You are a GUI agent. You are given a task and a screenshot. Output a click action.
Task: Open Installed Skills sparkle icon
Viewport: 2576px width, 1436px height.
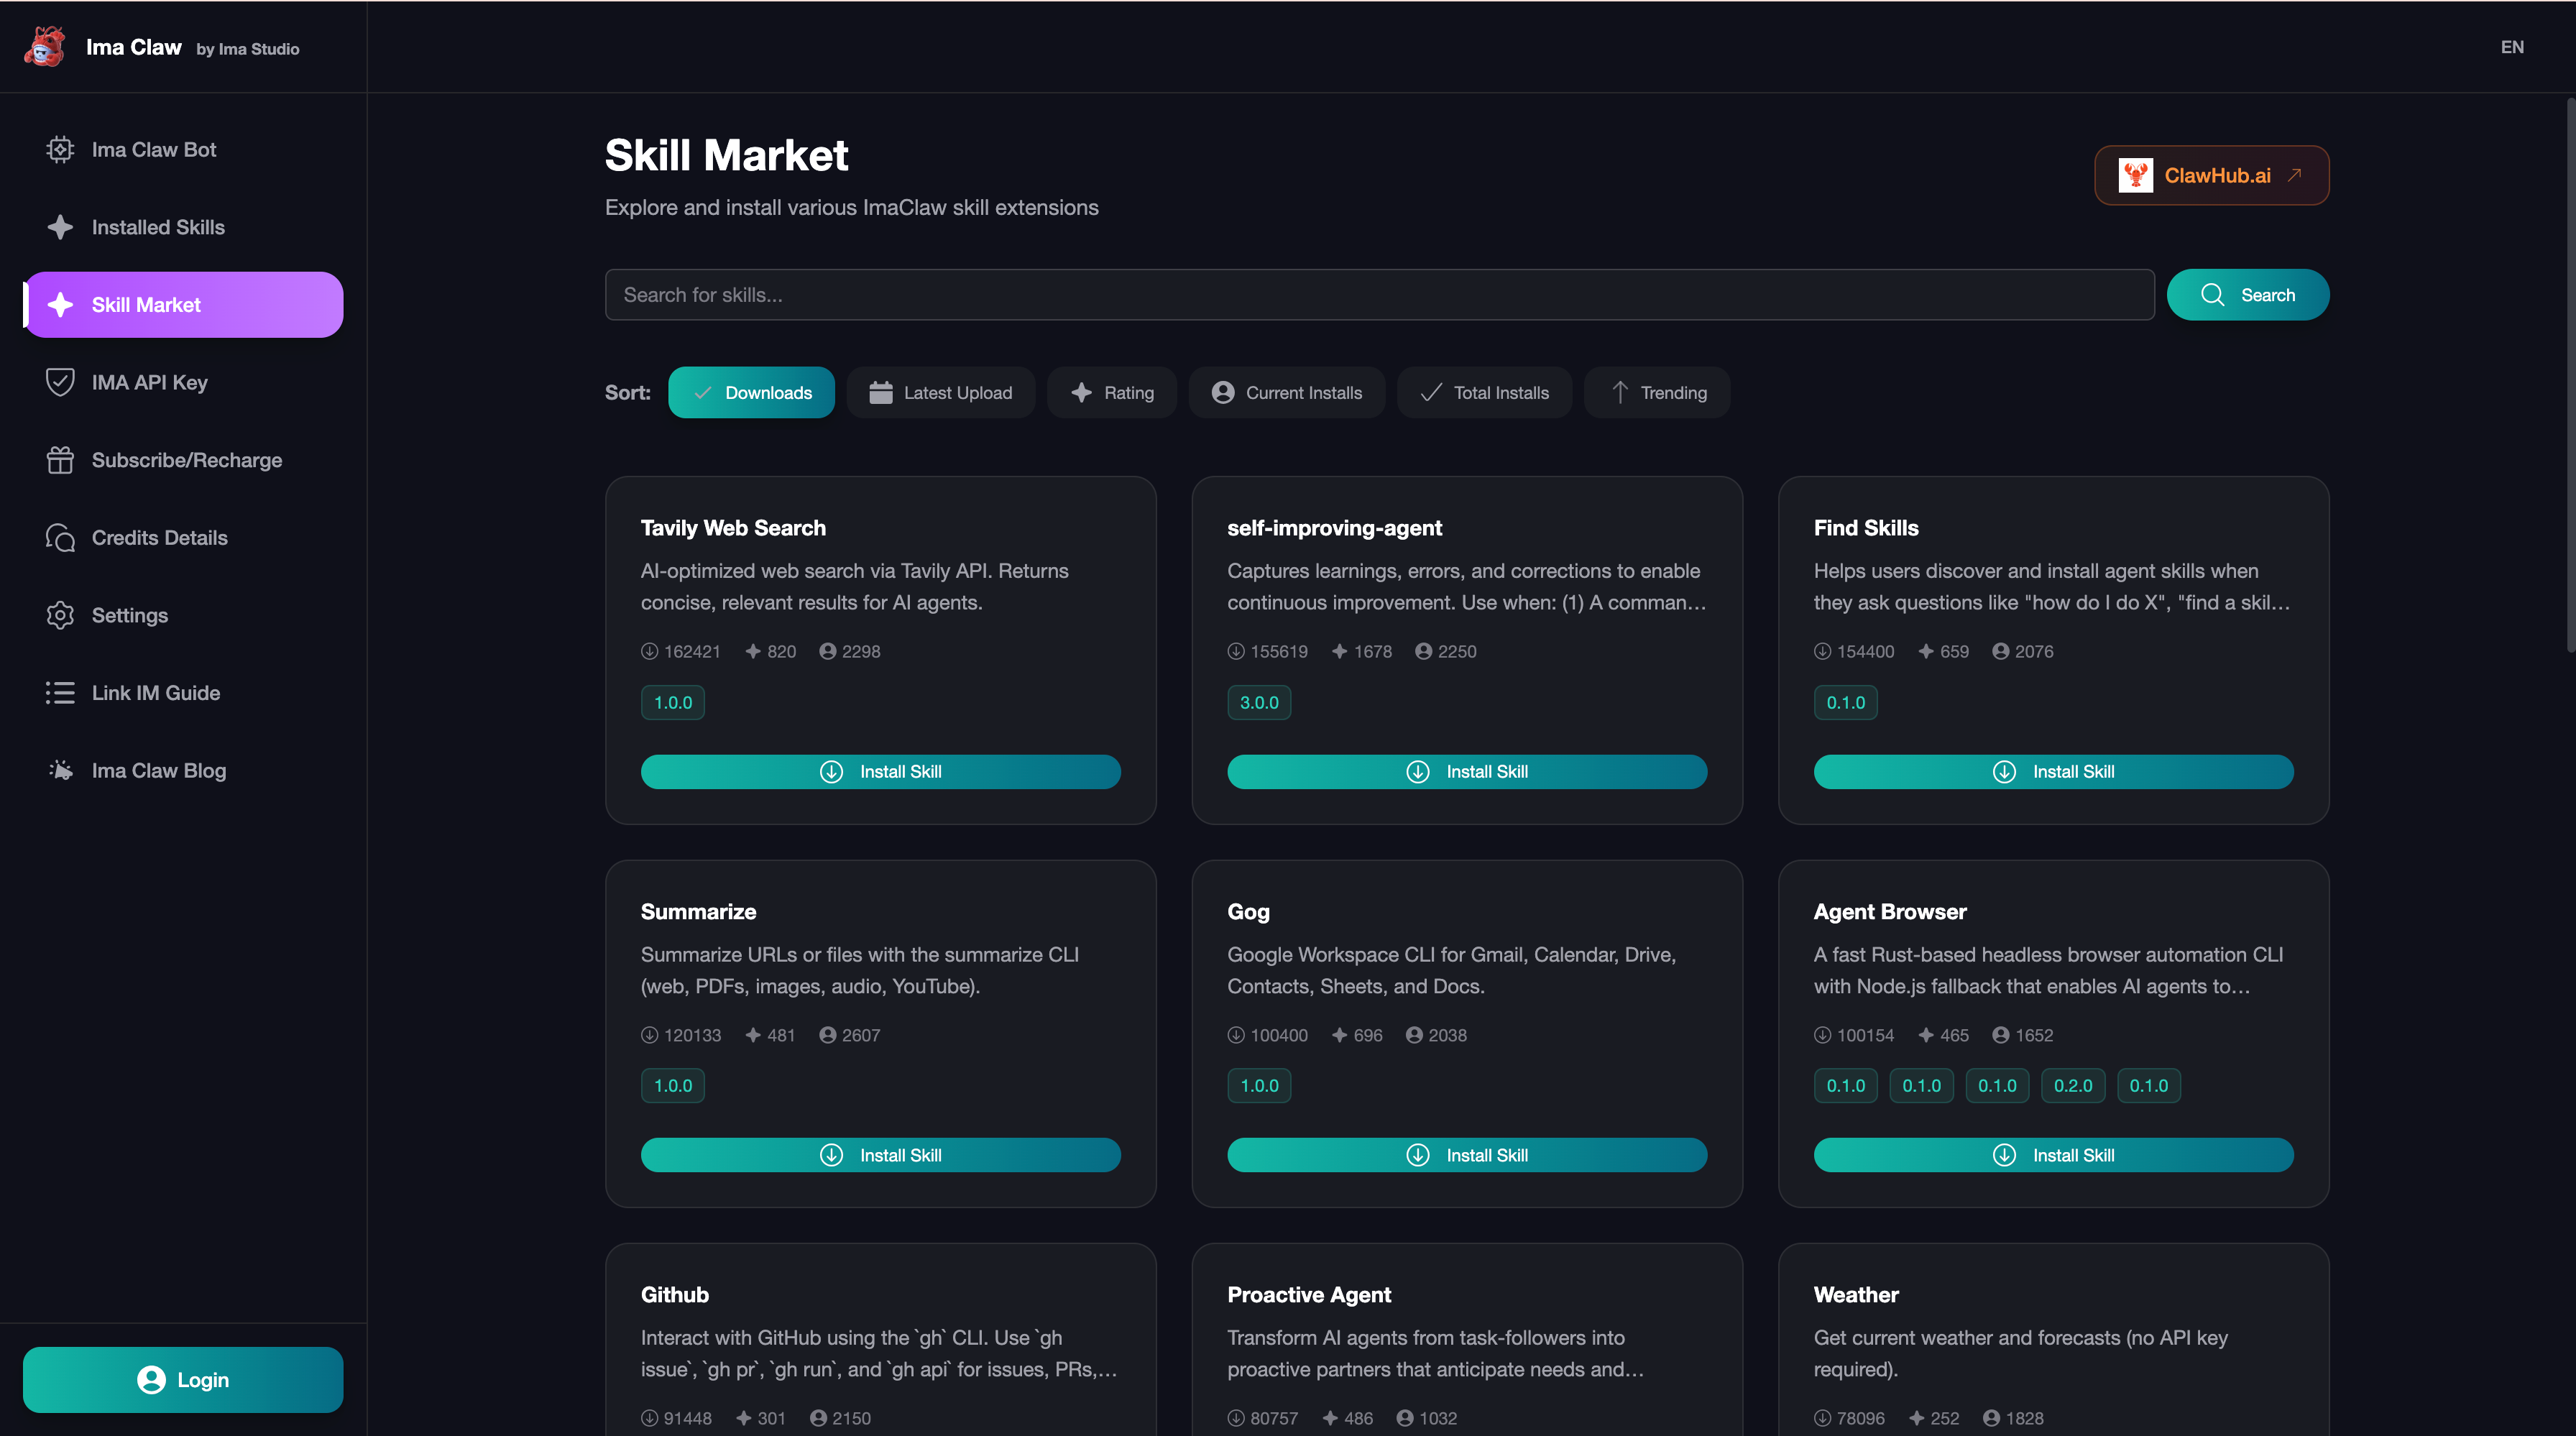click(60, 227)
